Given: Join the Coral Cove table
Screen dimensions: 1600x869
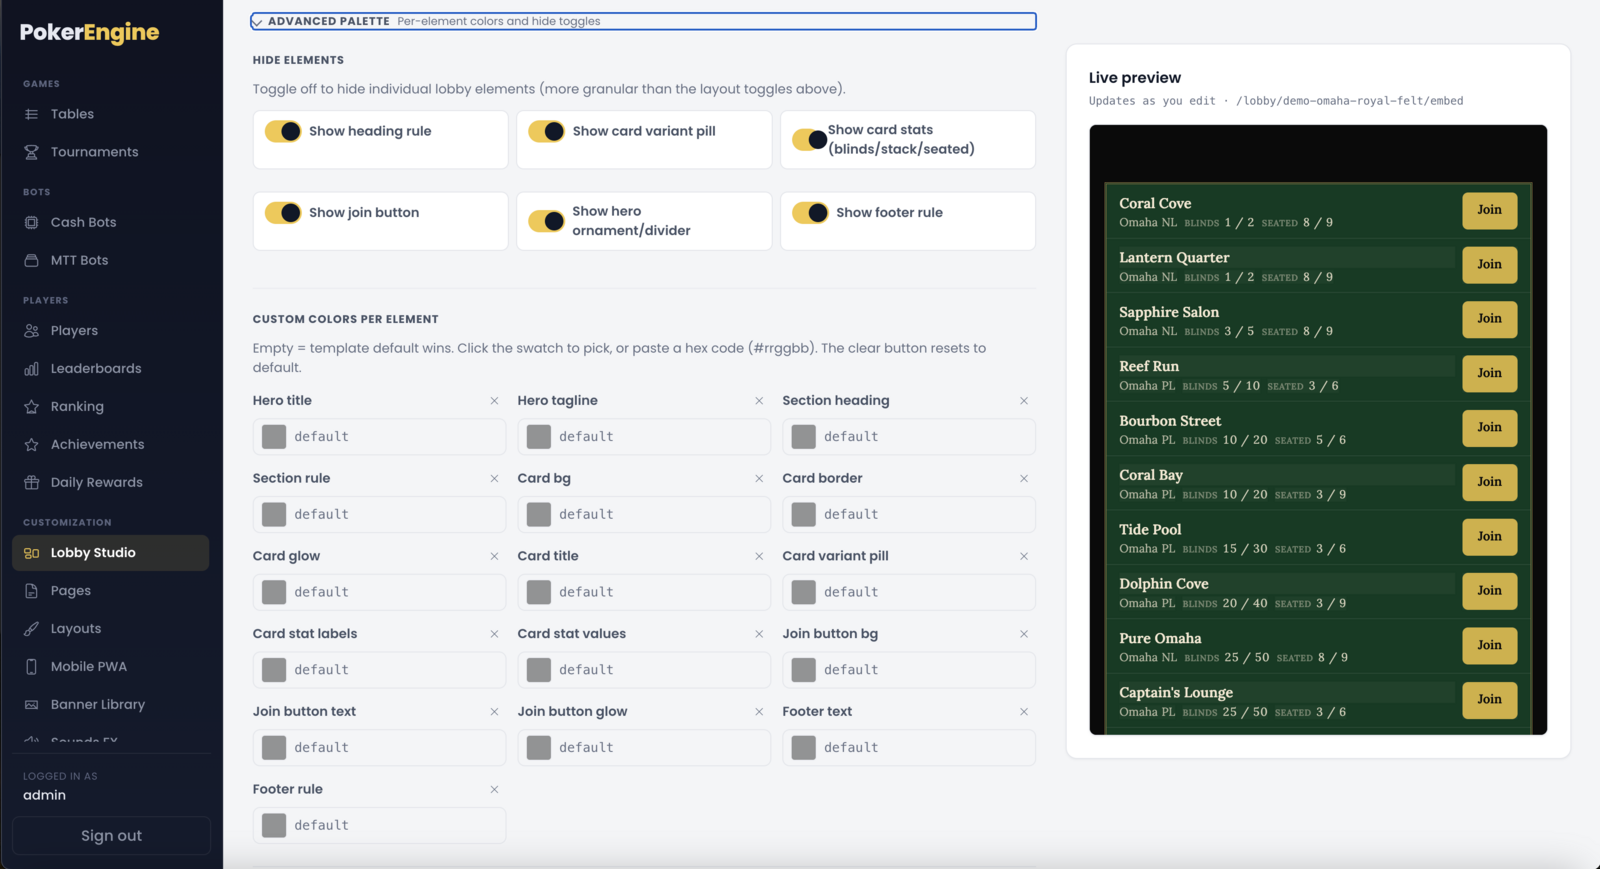Looking at the screenshot, I should point(1489,210).
